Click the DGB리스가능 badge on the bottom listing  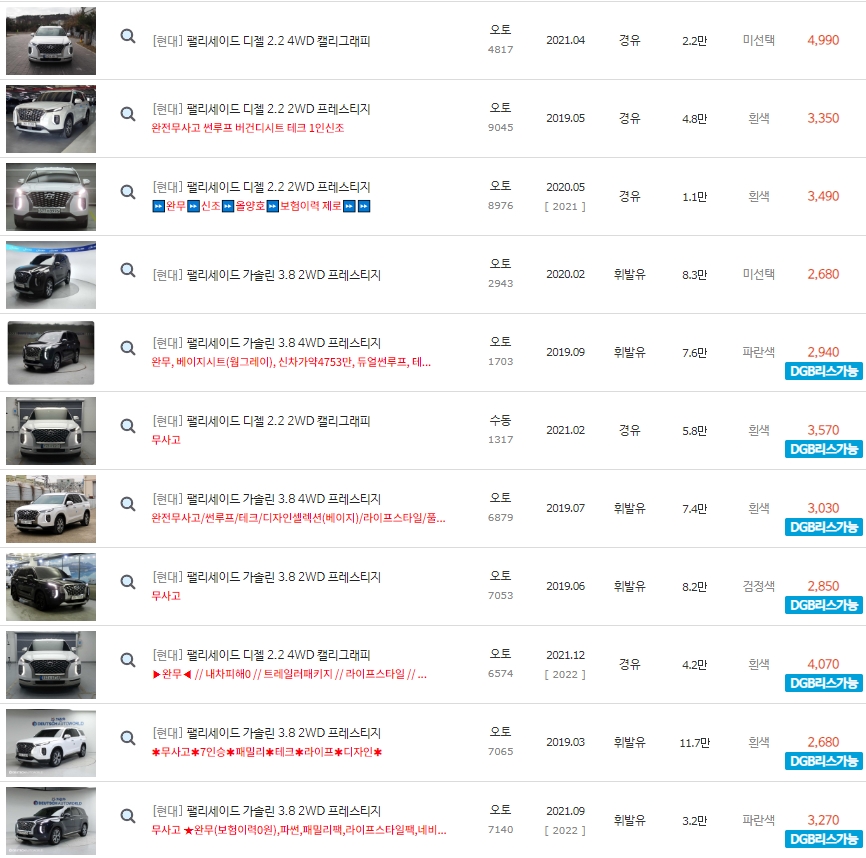point(823,841)
